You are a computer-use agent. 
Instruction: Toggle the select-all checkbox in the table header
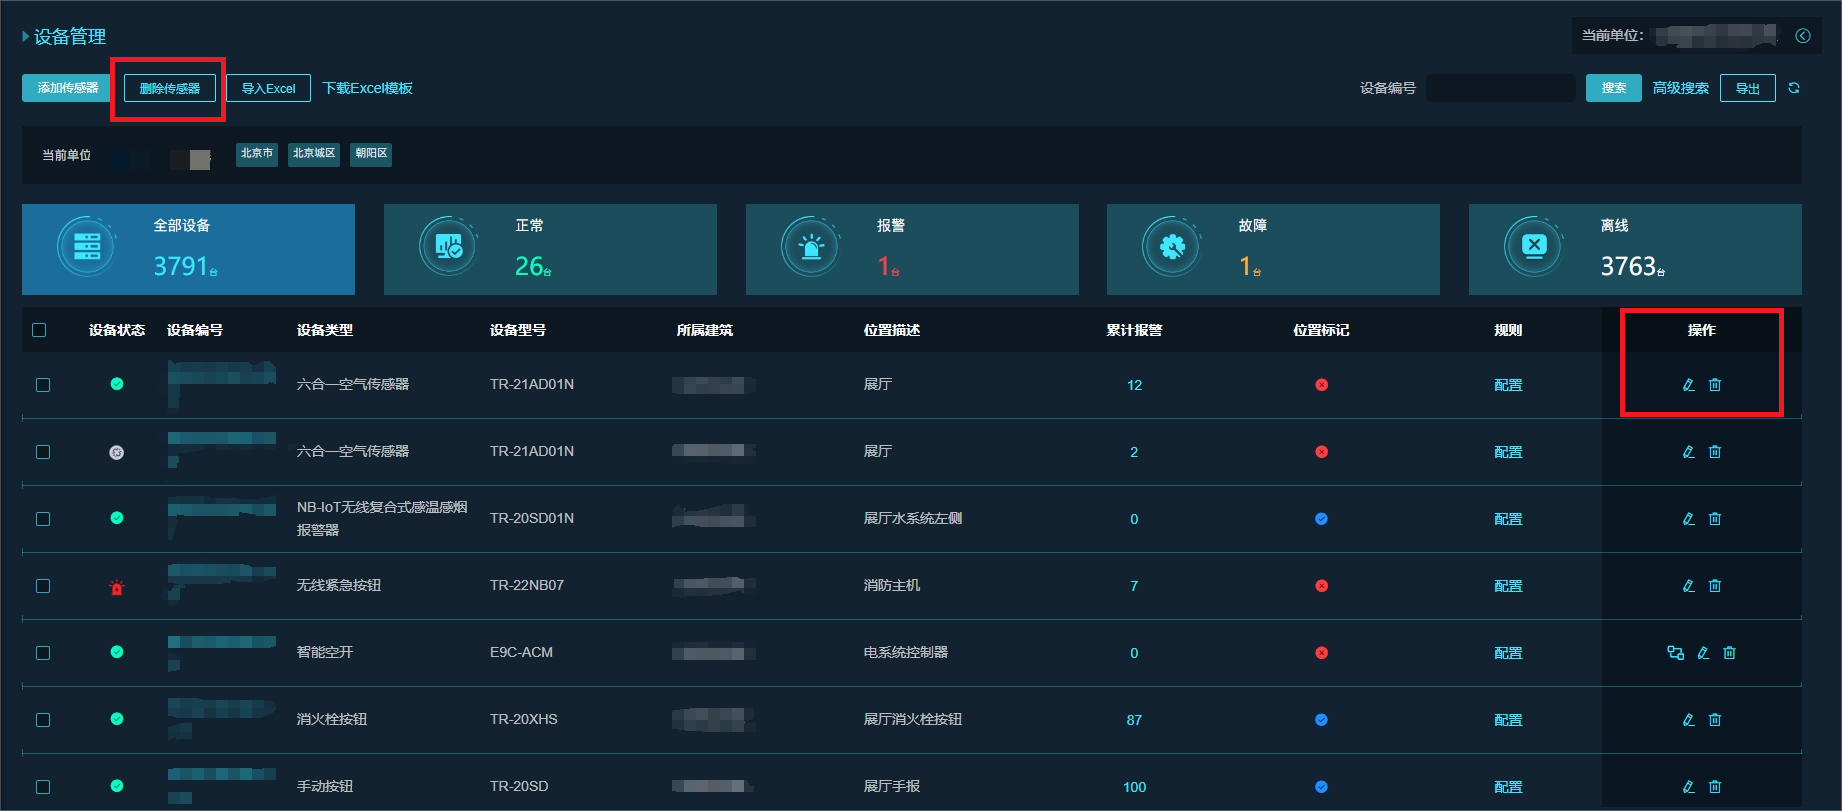(39, 330)
